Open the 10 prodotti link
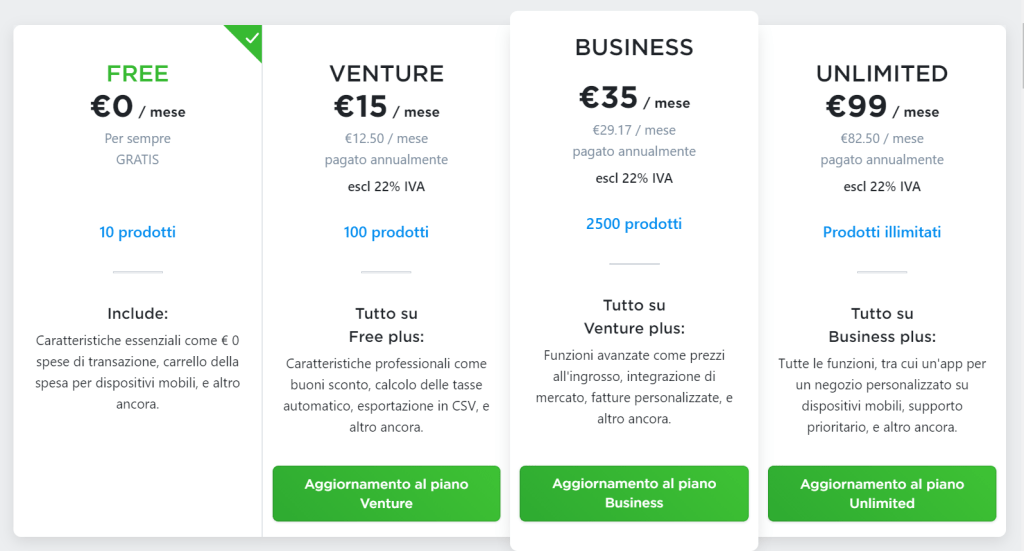Screen dimensions: 1024x551 [x=138, y=232]
